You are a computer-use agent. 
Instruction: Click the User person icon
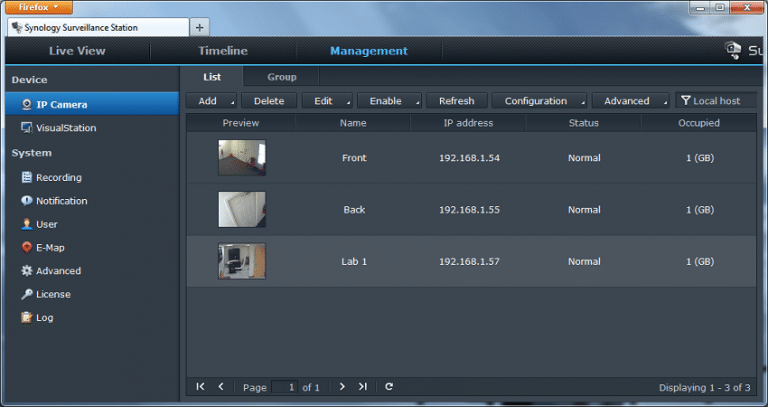point(26,224)
